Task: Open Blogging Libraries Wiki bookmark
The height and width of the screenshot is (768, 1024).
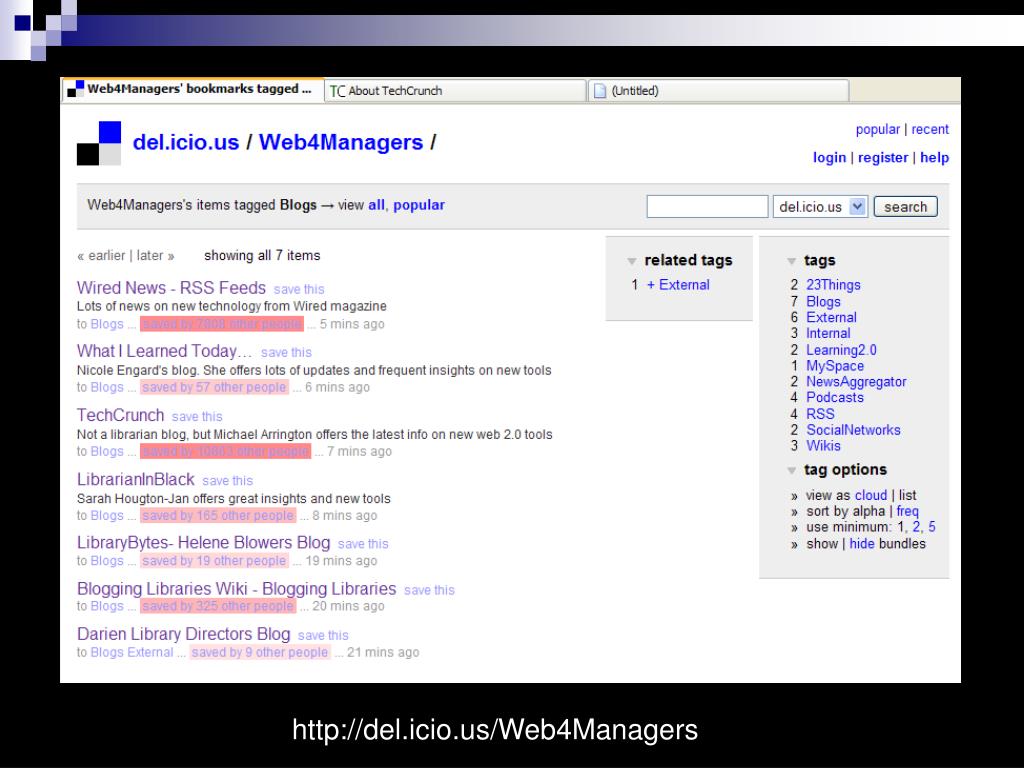Action: [x=236, y=589]
